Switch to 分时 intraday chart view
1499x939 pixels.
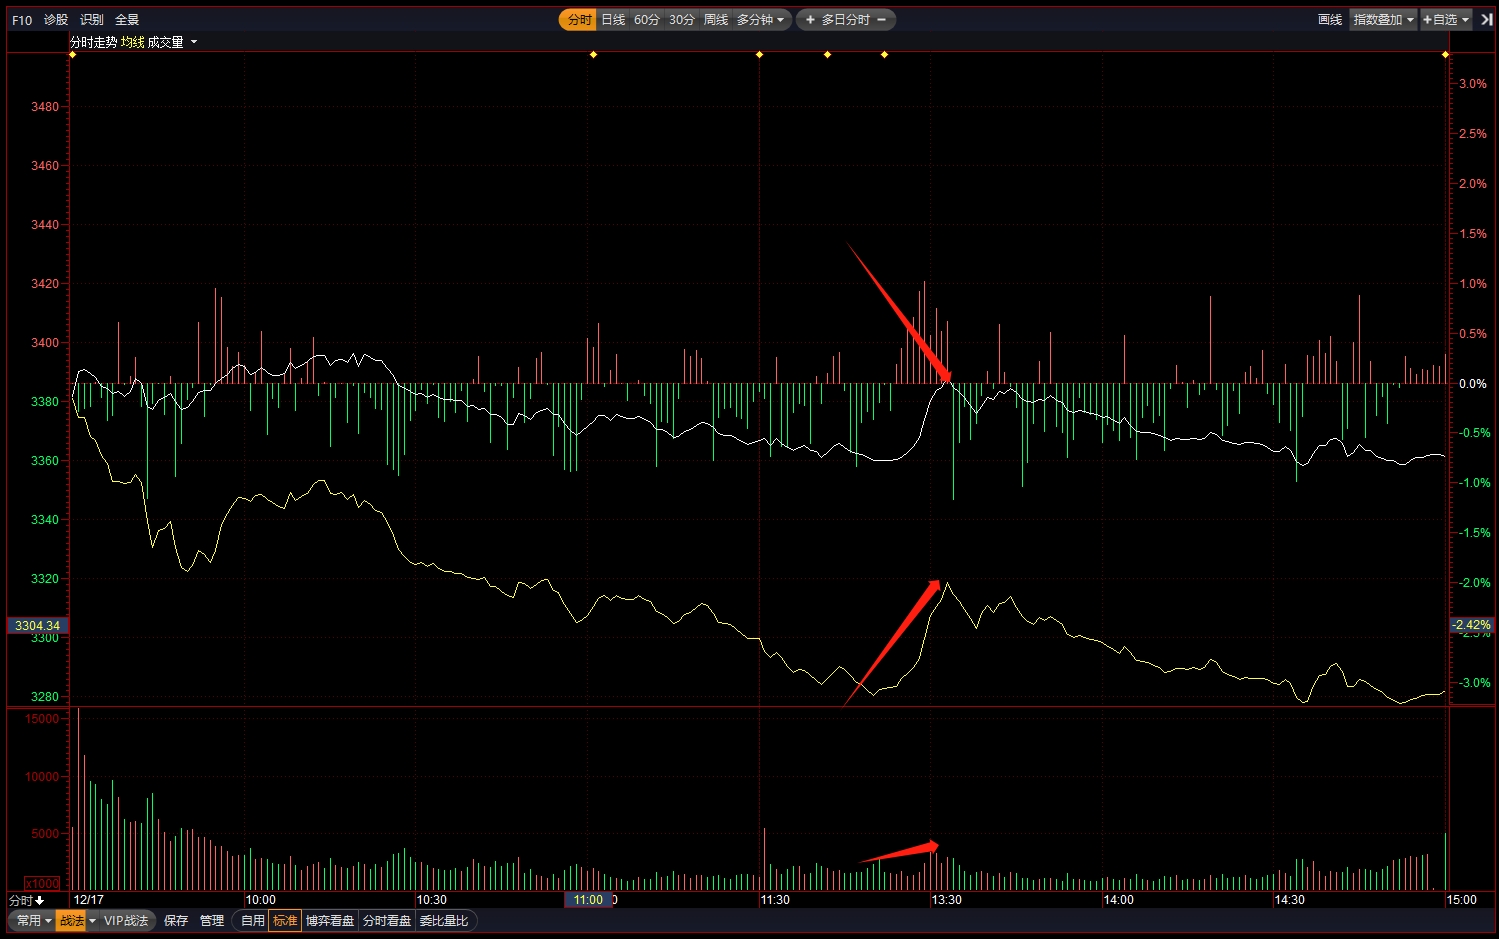tap(579, 20)
